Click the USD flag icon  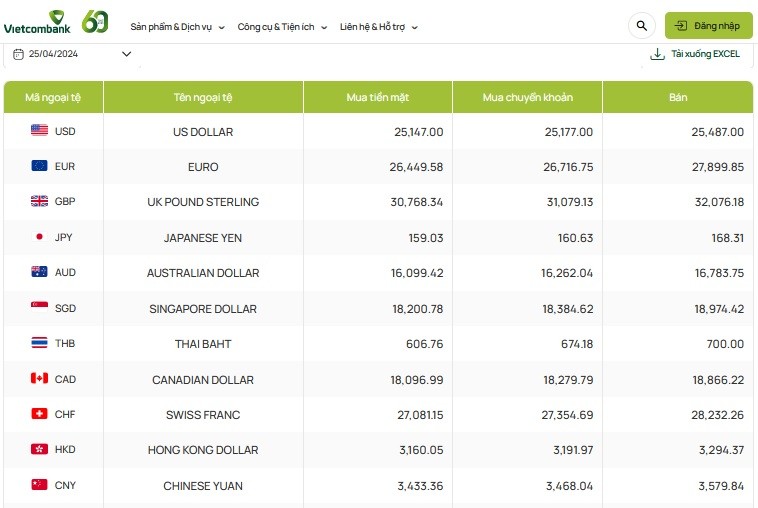click(x=39, y=131)
